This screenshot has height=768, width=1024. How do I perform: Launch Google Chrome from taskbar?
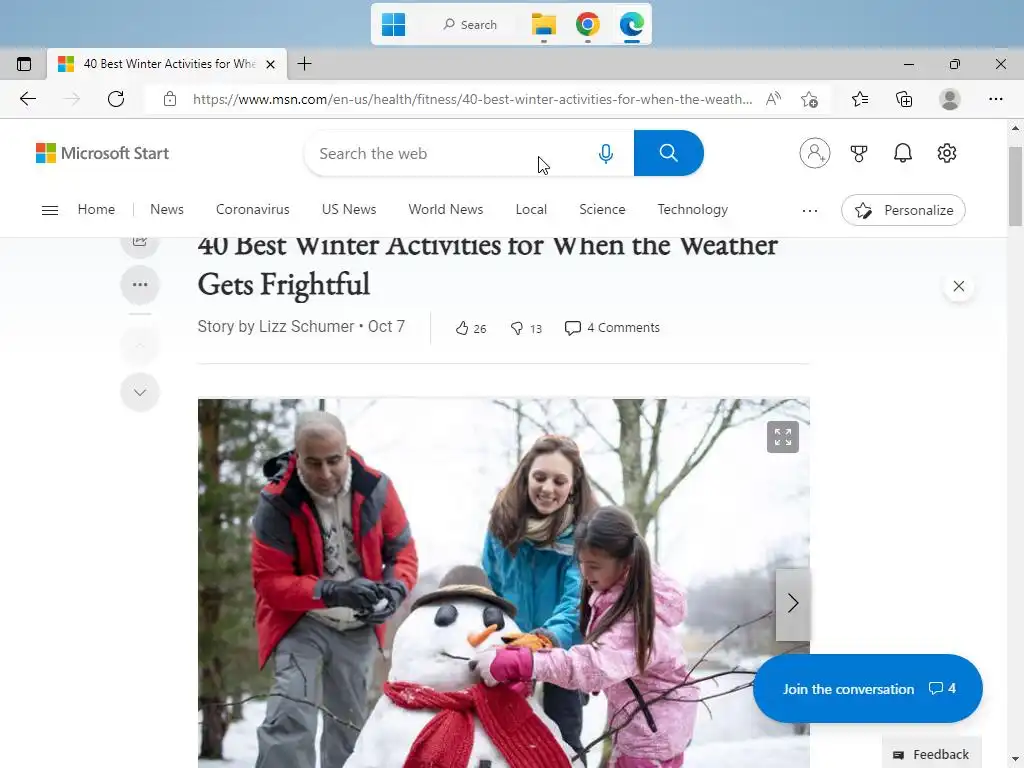588,24
